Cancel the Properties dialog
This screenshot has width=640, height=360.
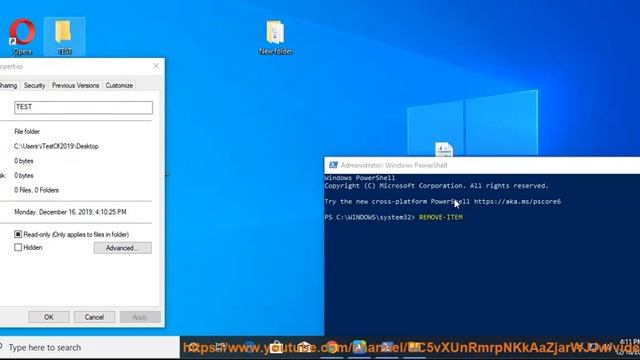94,317
